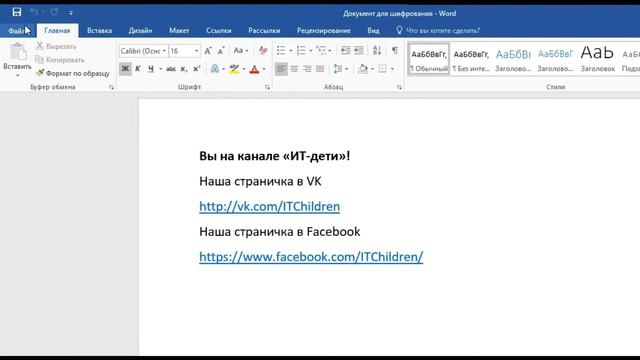Click the numbered list icon
This screenshot has height=360, width=640.
[x=302, y=51]
